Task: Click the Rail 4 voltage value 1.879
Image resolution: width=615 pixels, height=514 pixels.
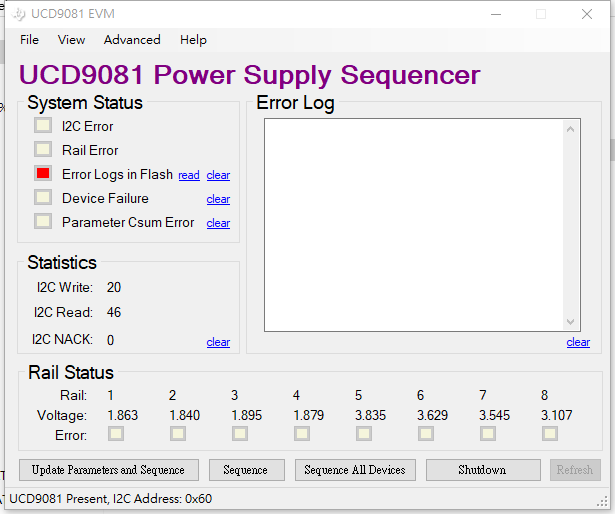Action: click(309, 415)
